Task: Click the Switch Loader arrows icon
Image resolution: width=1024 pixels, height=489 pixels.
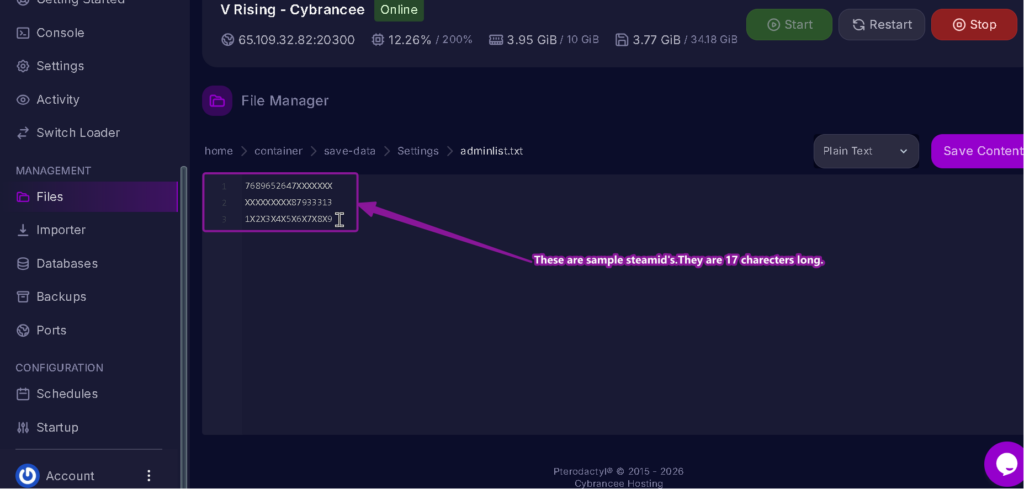Action: coord(23,133)
